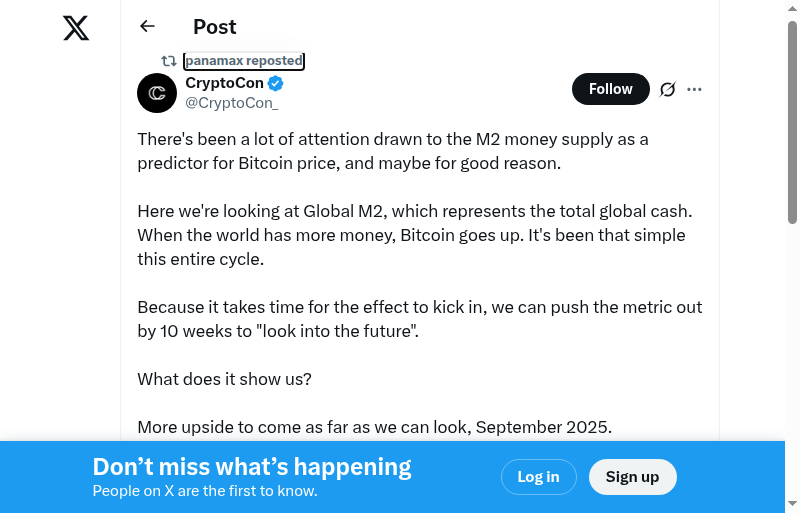This screenshot has width=800, height=513.
Task: Click the "Don't miss what's happening" banner text
Action: 252,467
